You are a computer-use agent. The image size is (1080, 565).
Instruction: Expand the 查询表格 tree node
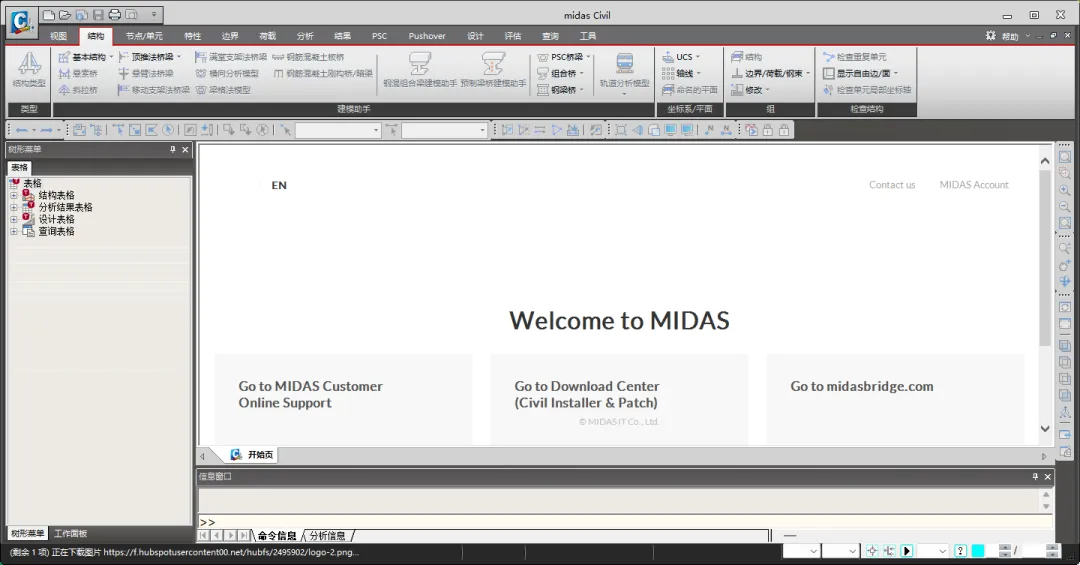click(13, 232)
